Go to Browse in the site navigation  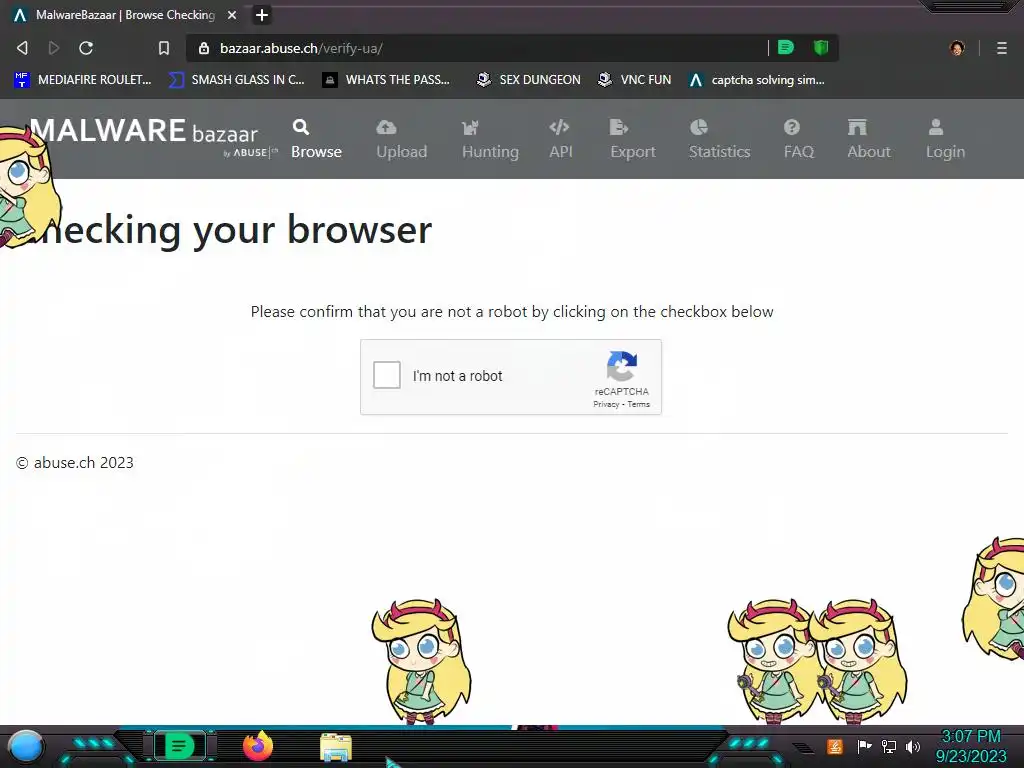click(316, 138)
